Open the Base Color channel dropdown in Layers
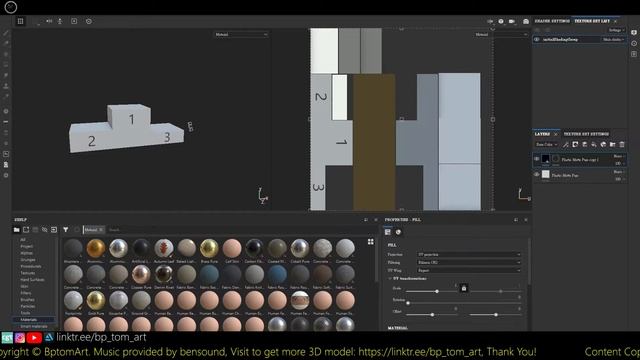Viewport: 640px width, 360px height. tap(547, 144)
